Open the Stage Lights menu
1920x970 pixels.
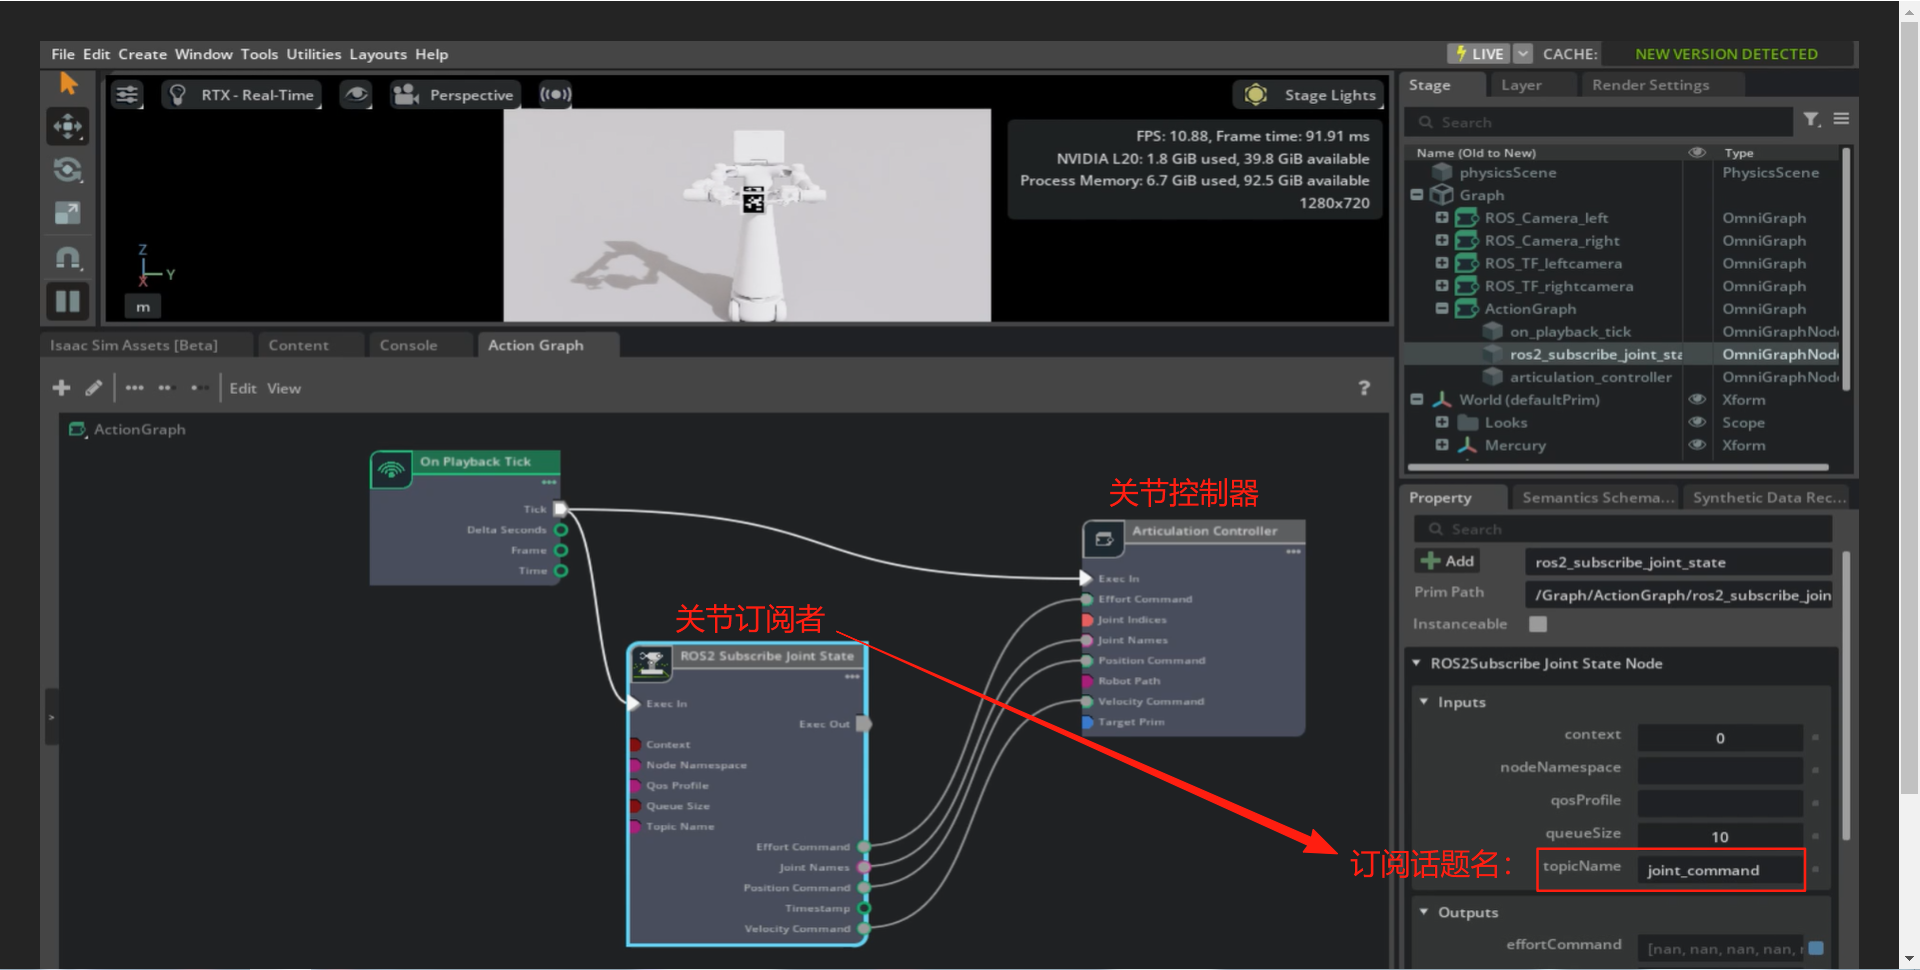point(1309,95)
